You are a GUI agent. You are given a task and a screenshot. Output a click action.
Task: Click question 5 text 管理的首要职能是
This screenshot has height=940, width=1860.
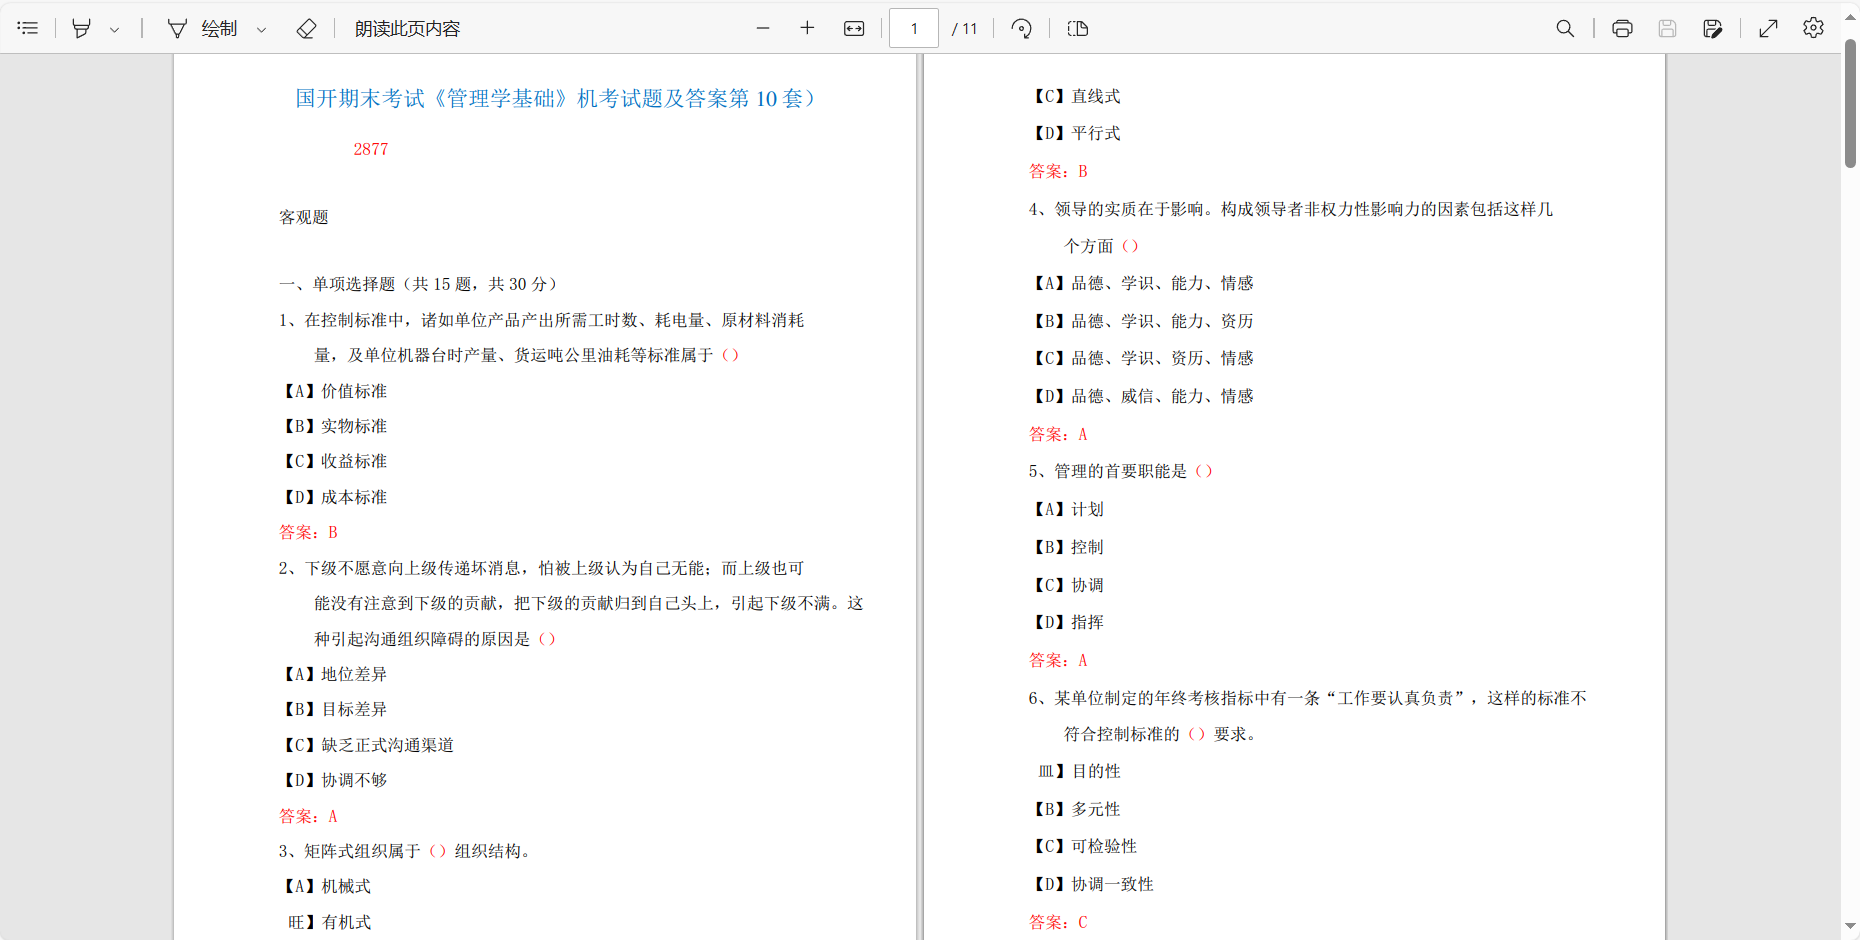pyautogui.click(x=1121, y=471)
